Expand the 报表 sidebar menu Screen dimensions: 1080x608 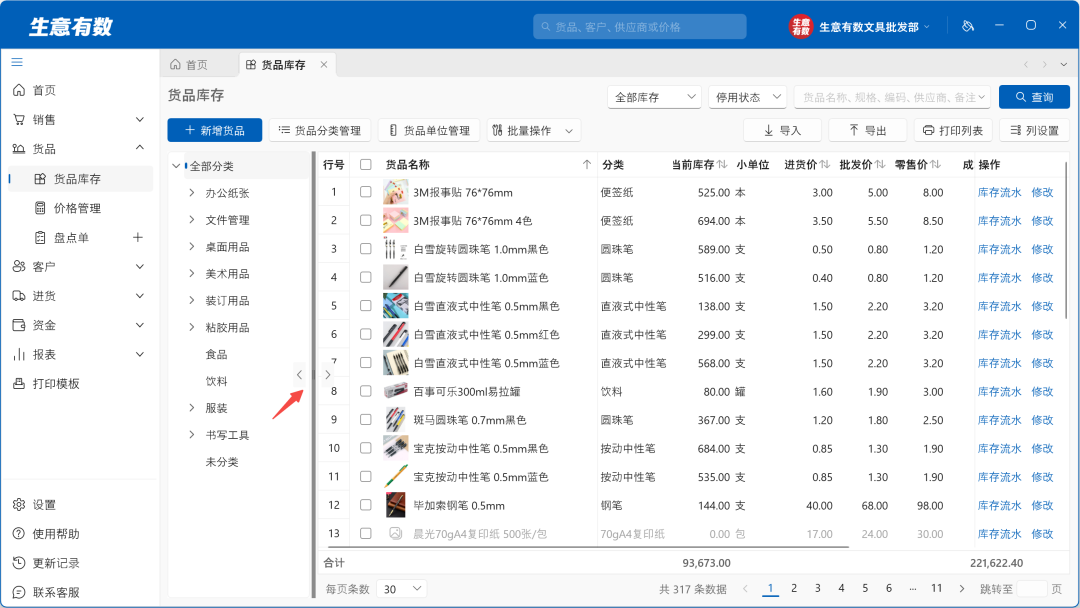140,355
